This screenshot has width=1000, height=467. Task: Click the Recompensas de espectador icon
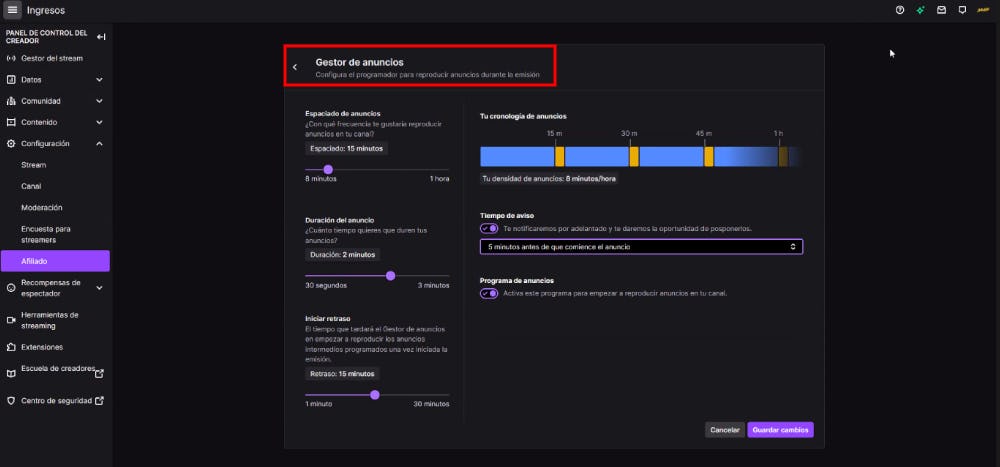(11, 288)
